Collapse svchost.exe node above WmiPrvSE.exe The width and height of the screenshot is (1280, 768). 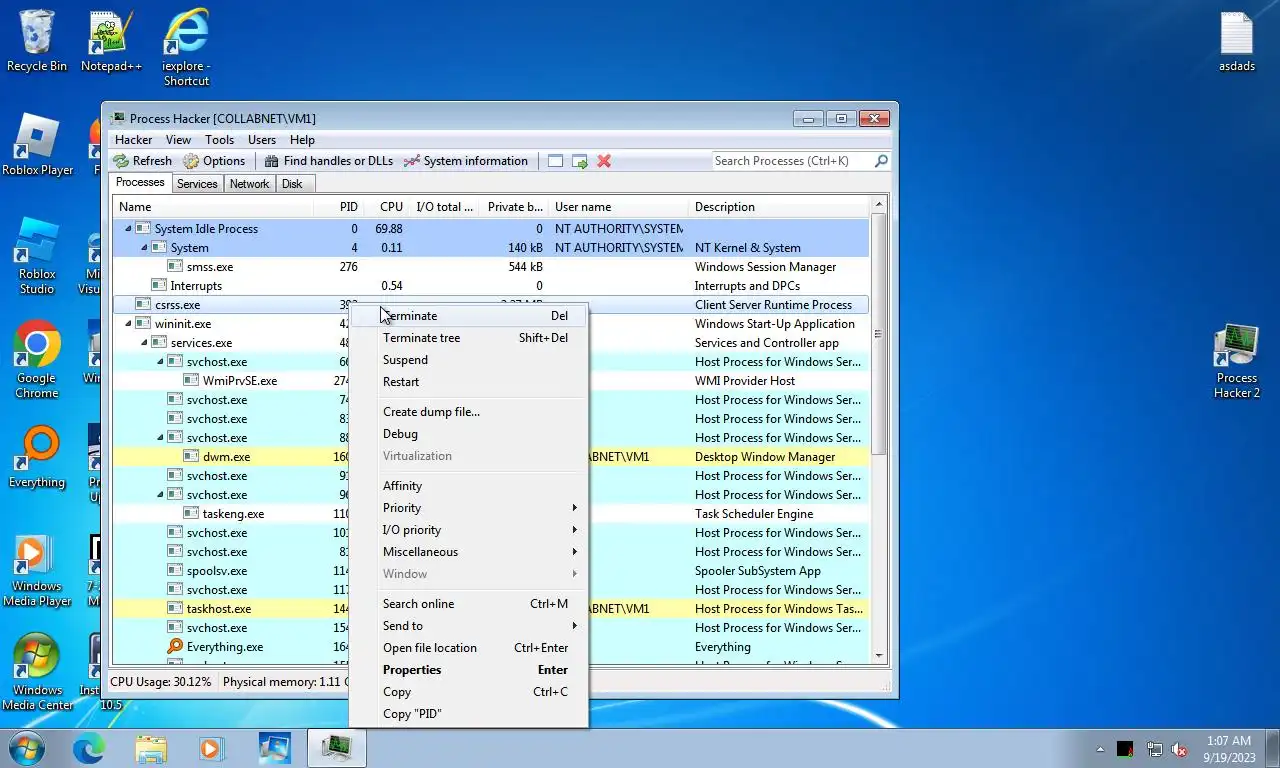[x=160, y=362]
